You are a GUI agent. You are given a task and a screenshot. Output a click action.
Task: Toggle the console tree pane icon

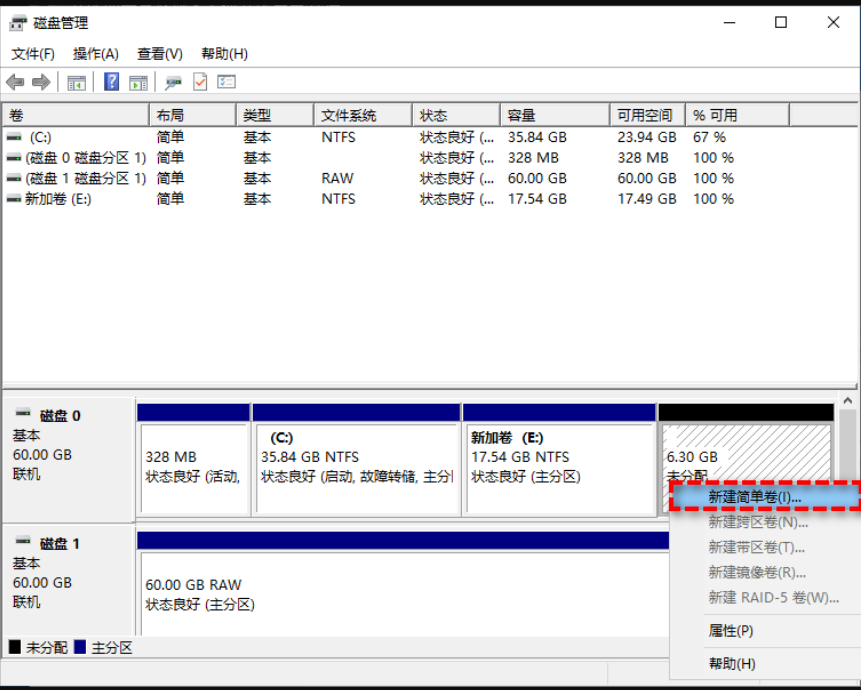click(x=77, y=82)
